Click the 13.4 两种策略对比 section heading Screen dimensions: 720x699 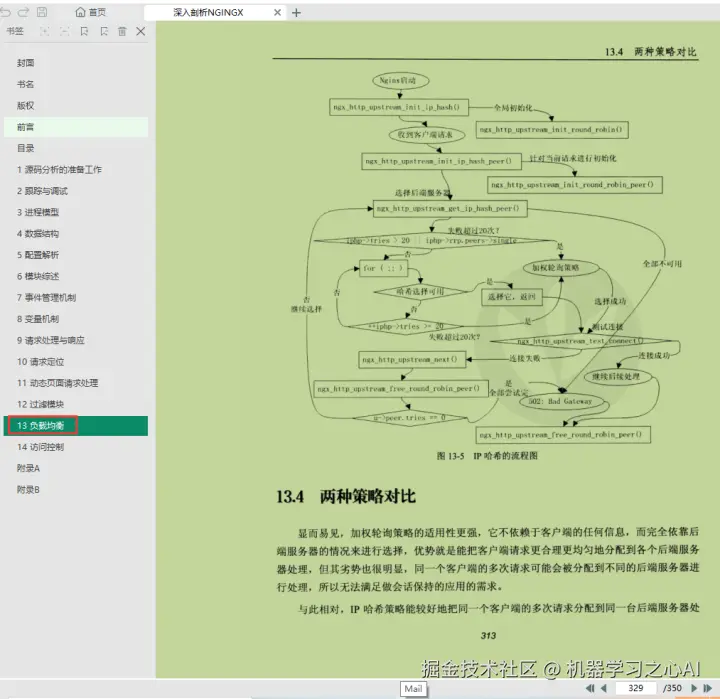(x=346, y=496)
